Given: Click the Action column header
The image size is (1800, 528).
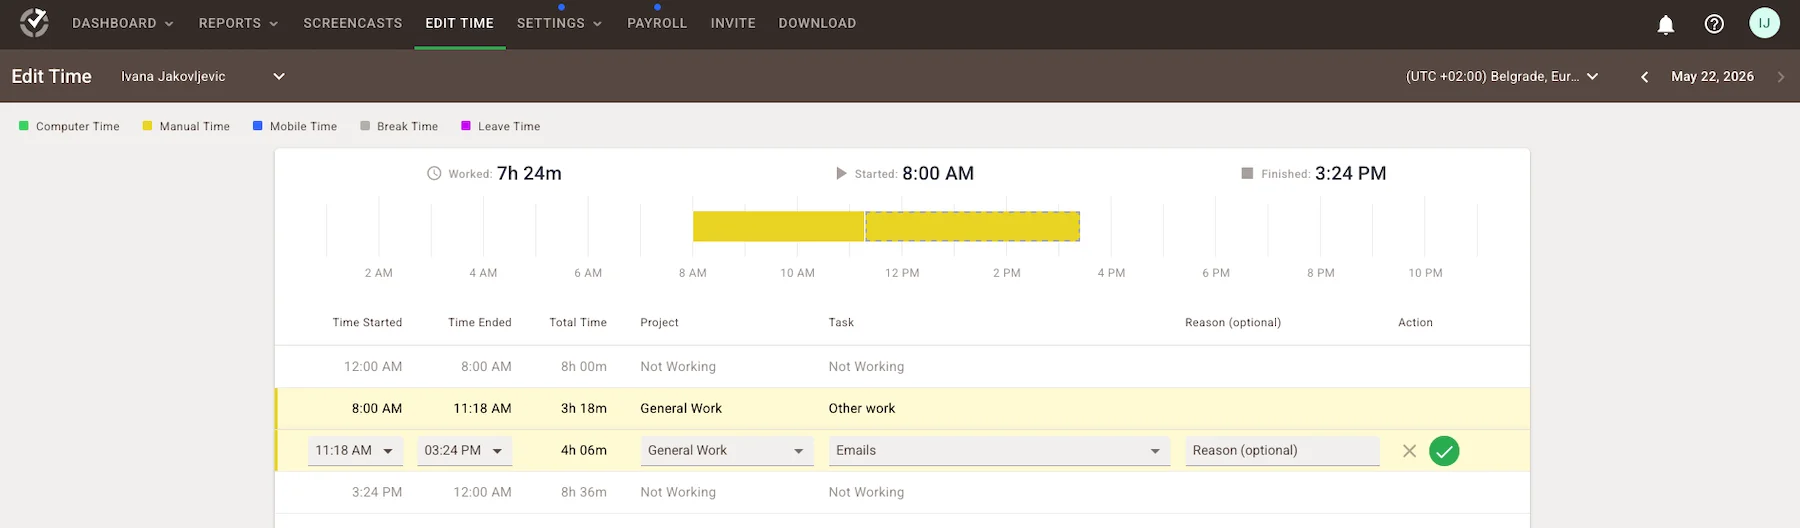Looking at the screenshot, I should click(x=1415, y=323).
